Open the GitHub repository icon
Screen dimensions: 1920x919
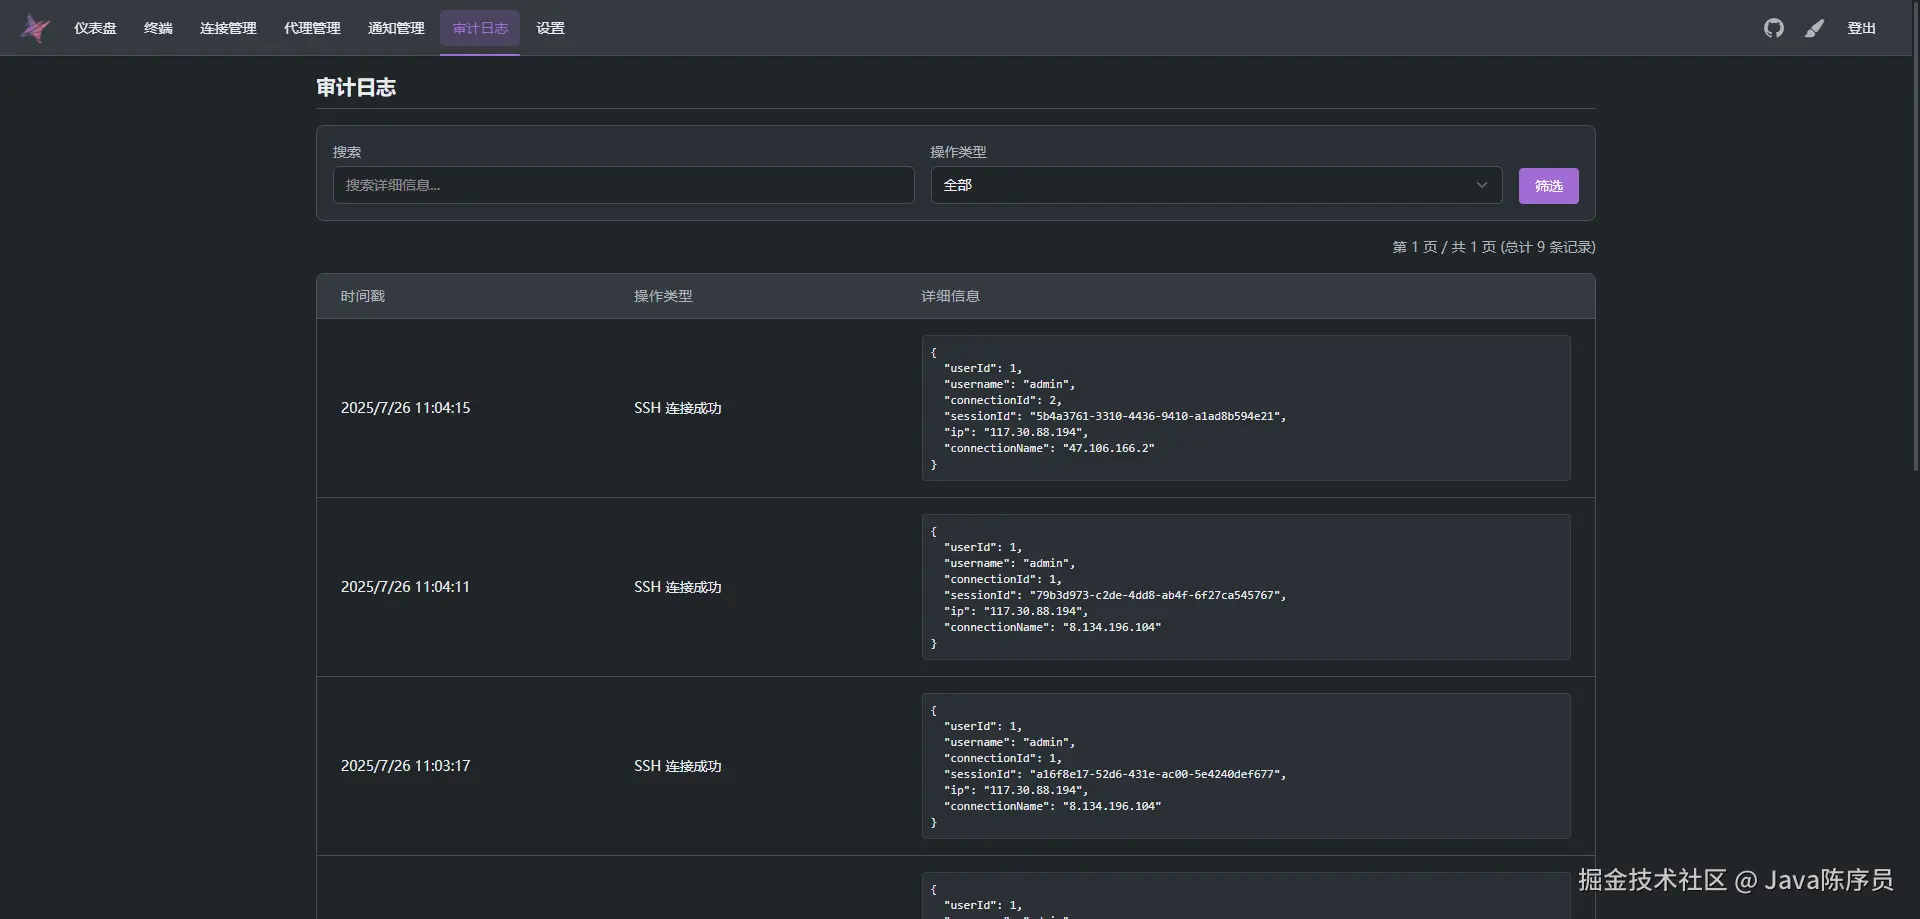(x=1773, y=28)
